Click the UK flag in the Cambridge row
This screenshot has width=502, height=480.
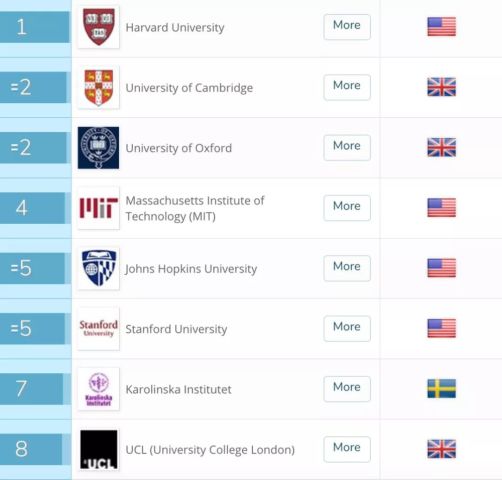441,87
